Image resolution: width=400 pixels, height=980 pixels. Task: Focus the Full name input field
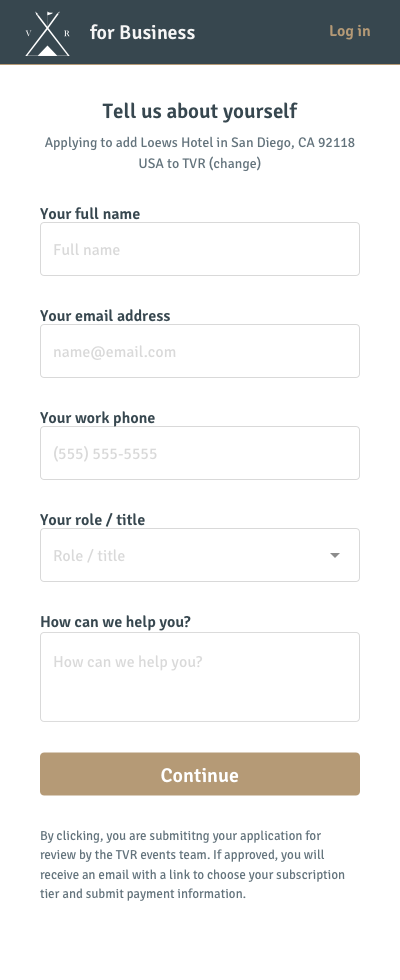[x=200, y=249]
